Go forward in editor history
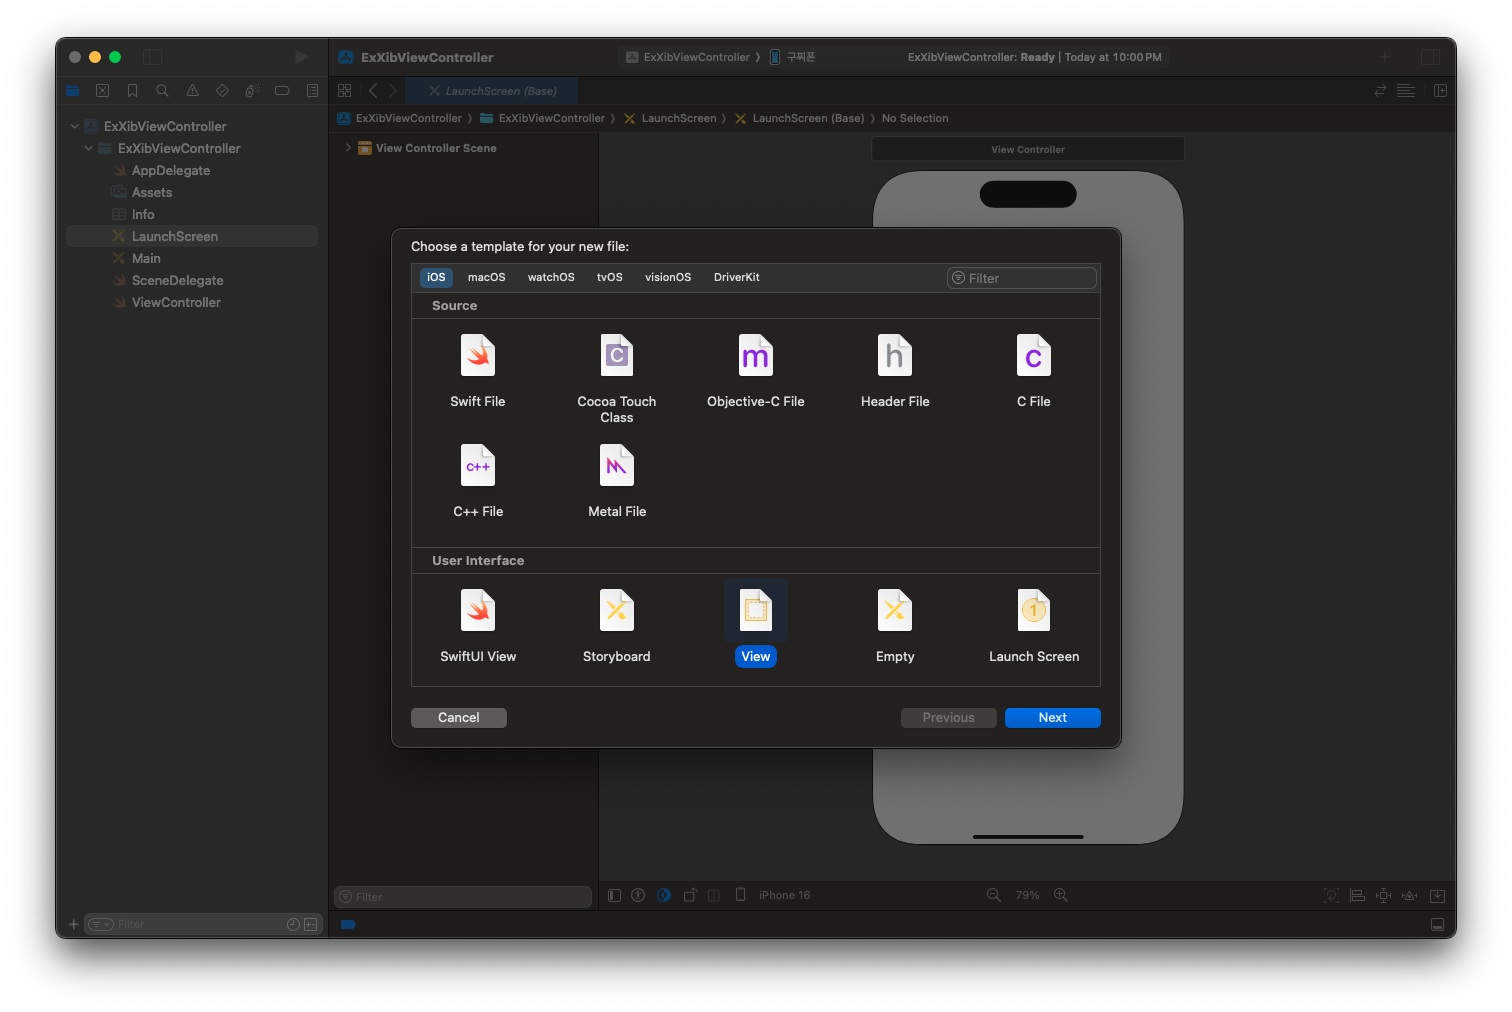The width and height of the screenshot is (1512, 1012). click(393, 91)
